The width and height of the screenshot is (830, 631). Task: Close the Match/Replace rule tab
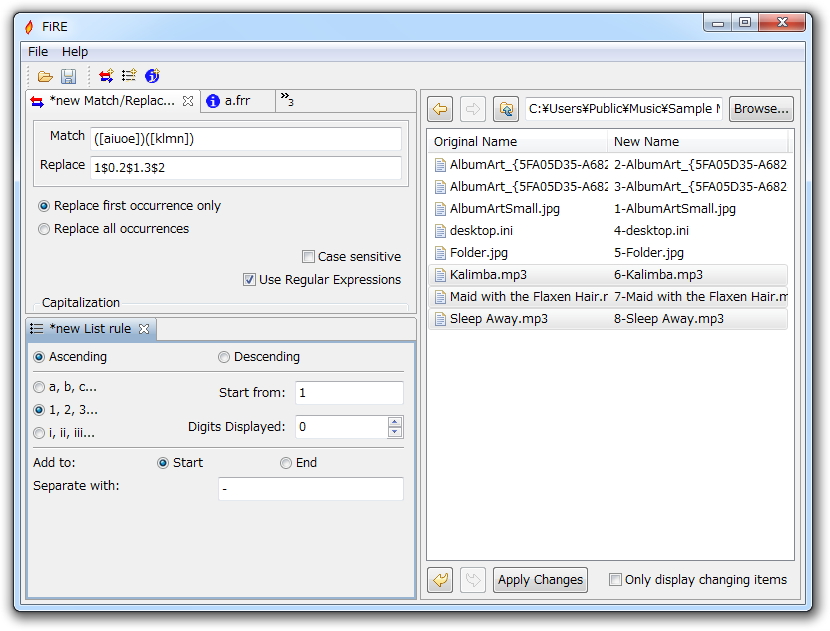click(188, 101)
